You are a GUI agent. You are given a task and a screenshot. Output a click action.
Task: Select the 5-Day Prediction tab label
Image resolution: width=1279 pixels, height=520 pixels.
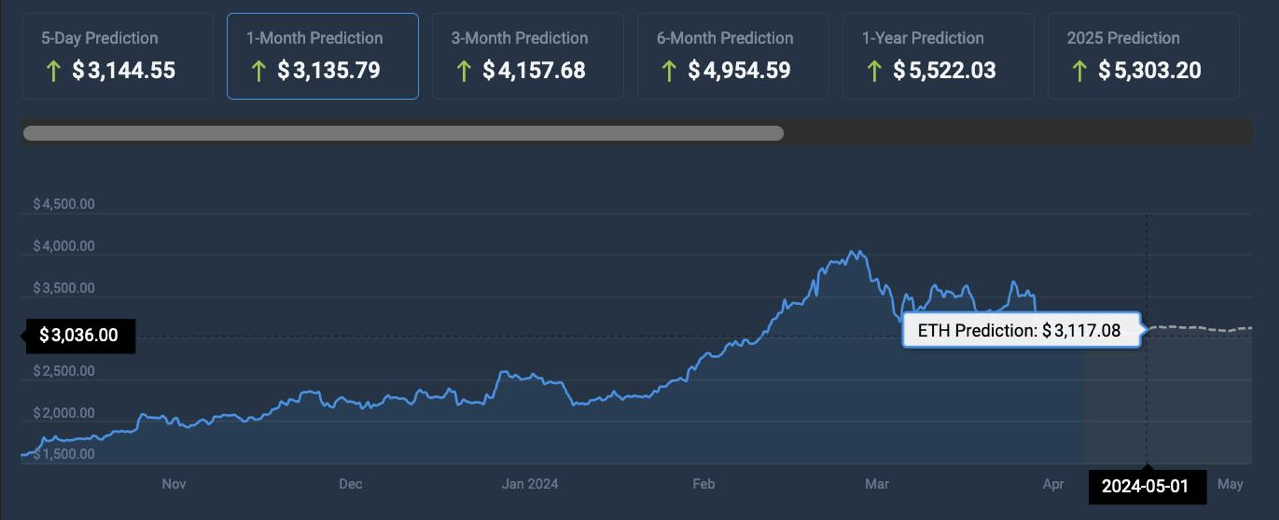pyautogui.click(x=99, y=38)
